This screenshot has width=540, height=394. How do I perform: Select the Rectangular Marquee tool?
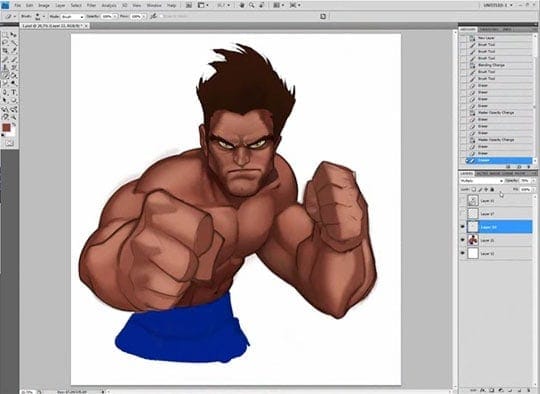click(x=5, y=34)
